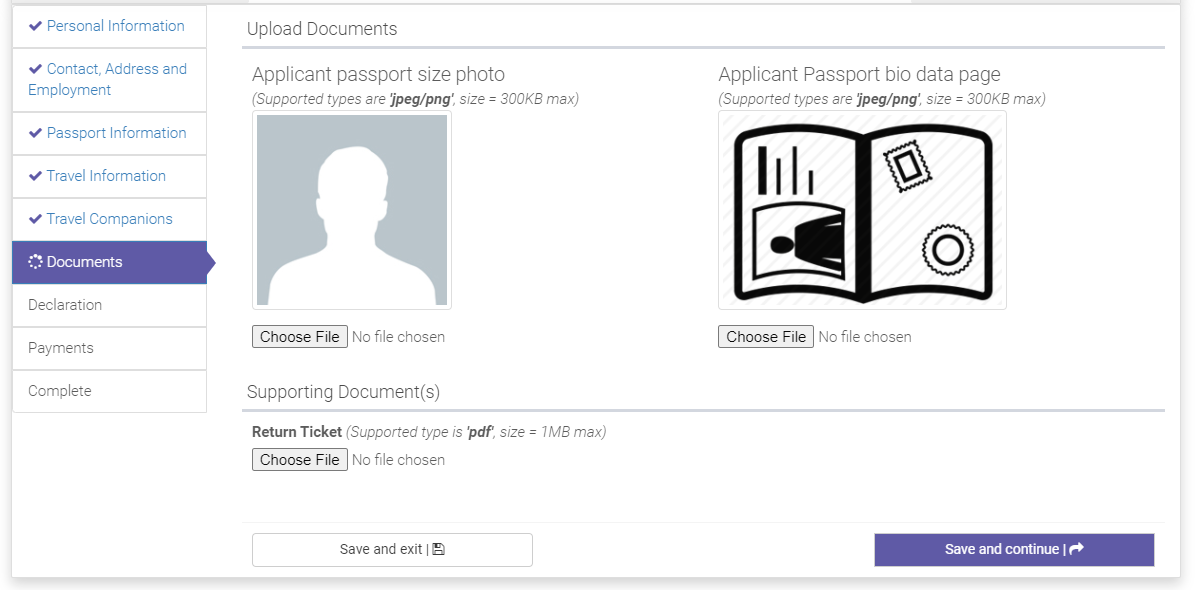The width and height of the screenshot is (1195, 590).
Task: Open the Personal Information step
Action: 109,27
